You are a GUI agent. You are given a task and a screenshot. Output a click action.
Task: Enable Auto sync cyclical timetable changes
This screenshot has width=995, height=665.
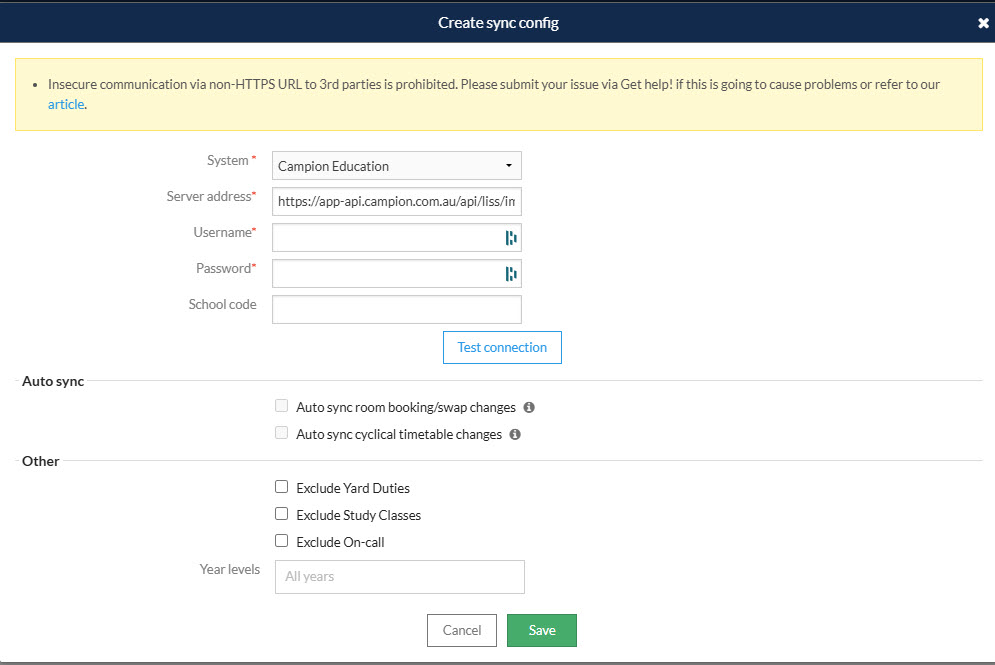coord(282,434)
